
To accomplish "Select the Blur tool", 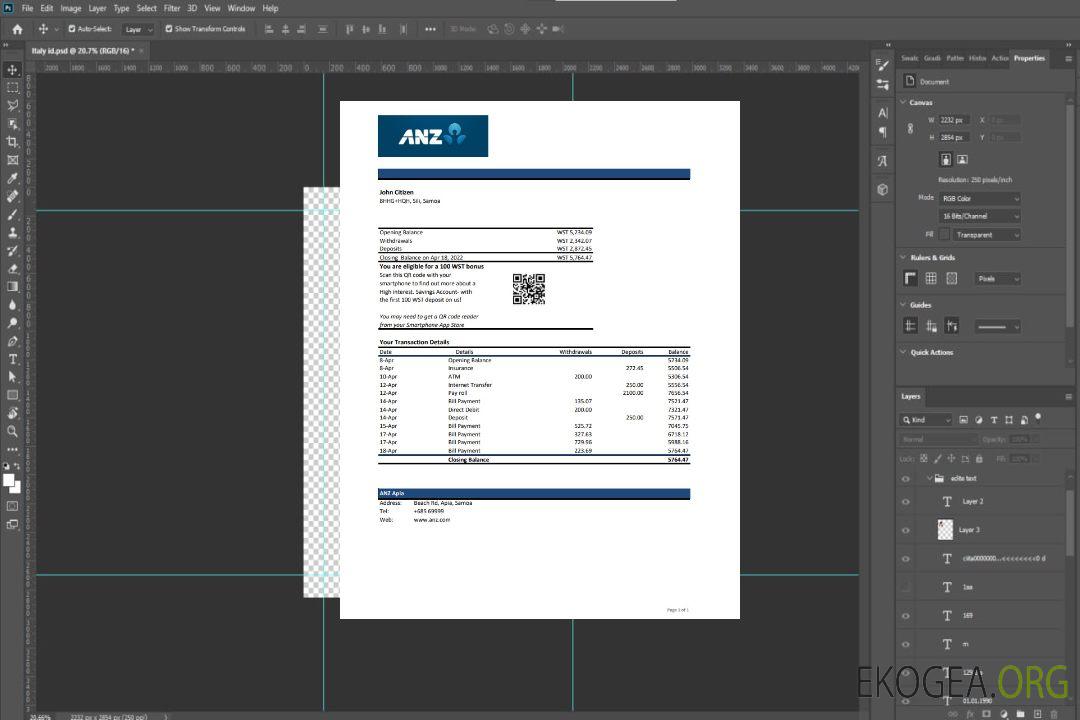I will coord(12,305).
